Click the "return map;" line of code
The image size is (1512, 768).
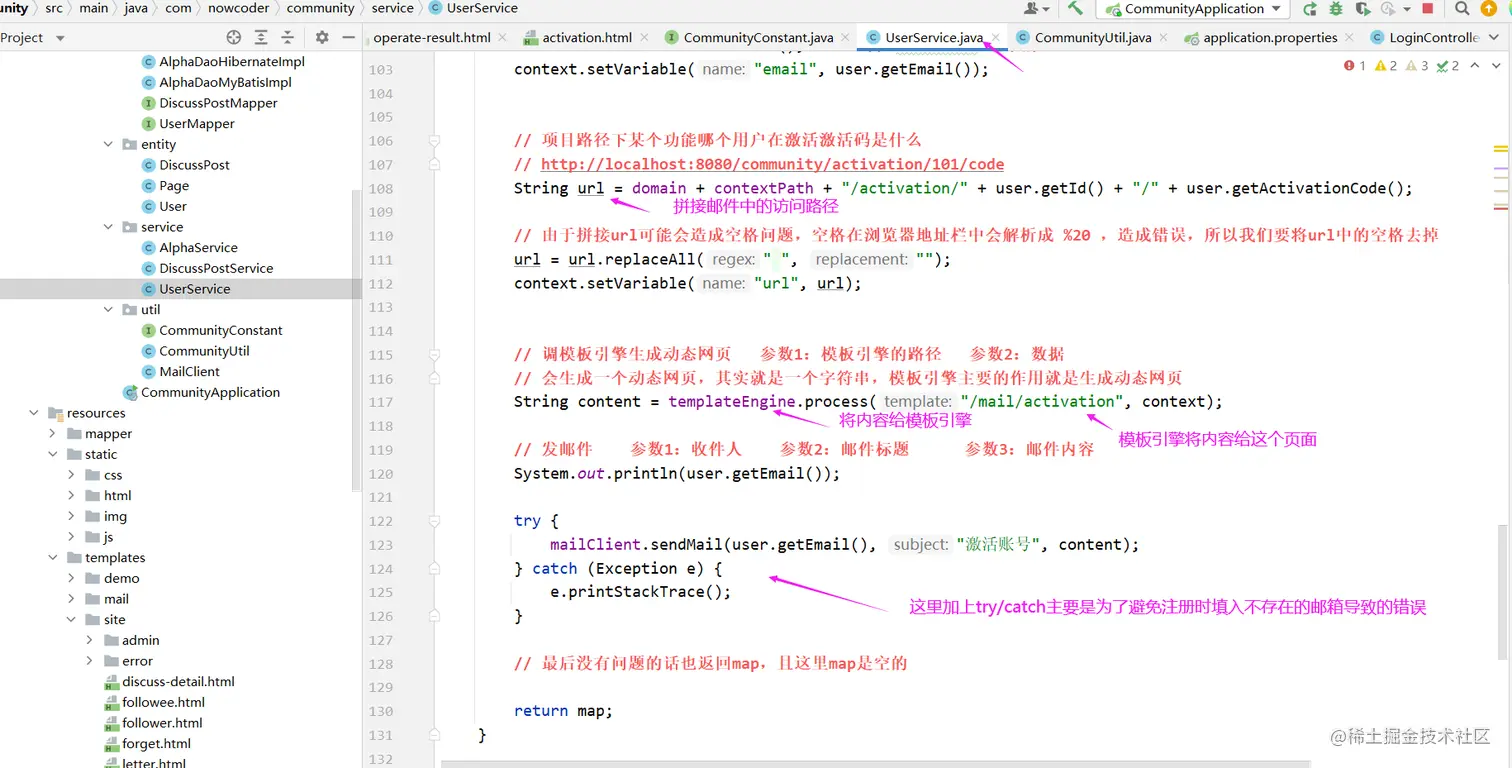tap(563, 711)
